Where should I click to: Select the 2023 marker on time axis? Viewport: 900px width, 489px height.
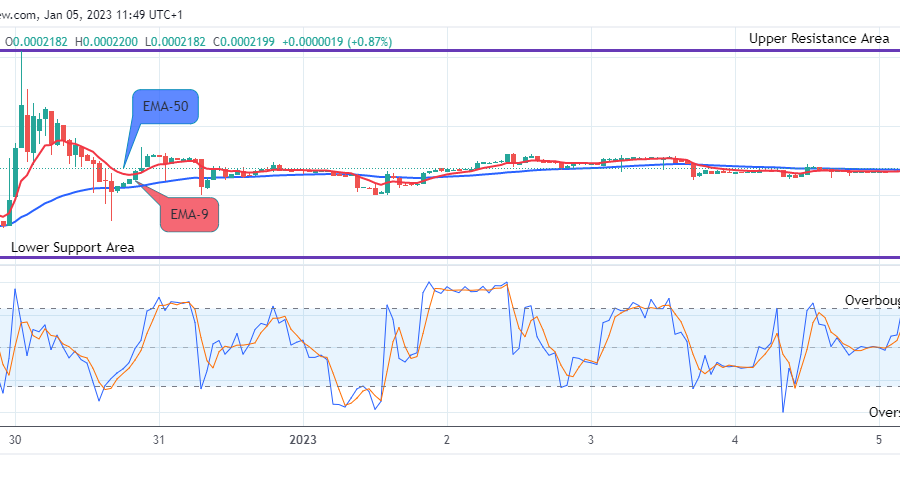(x=303, y=440)
